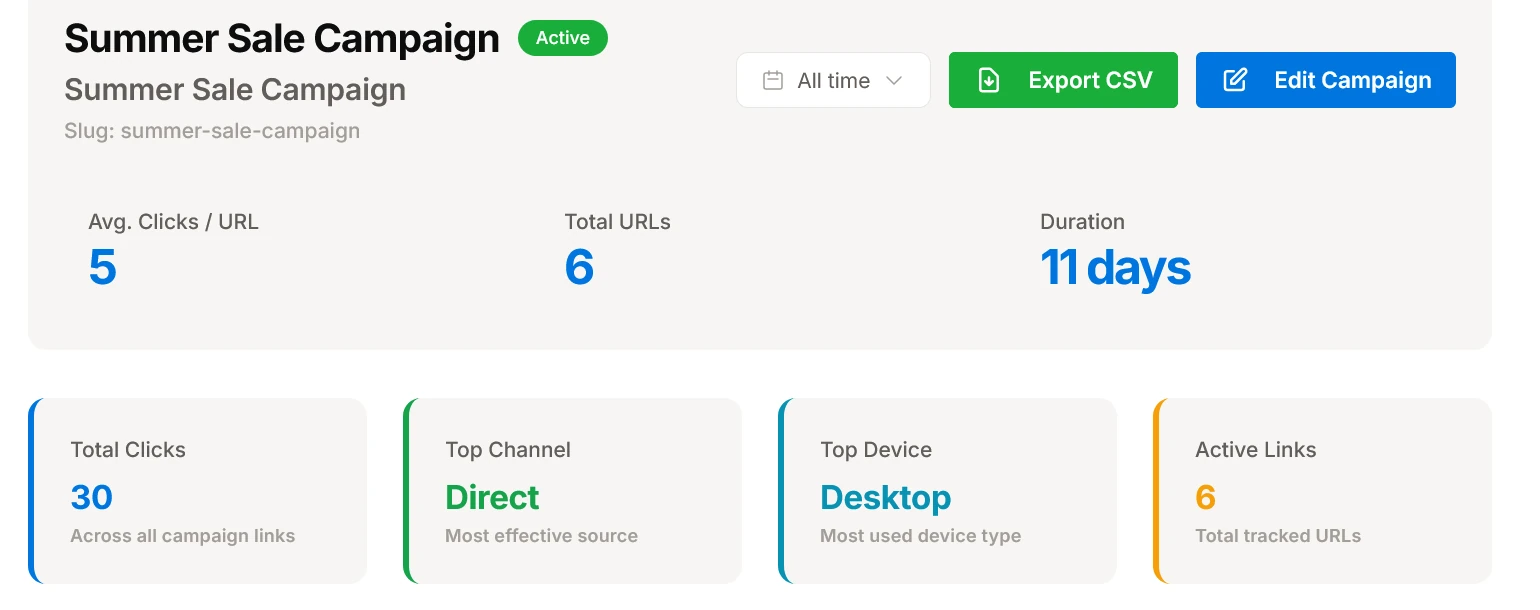Click the Top Channel card title
The image size is (1540, 610).
pos(508,450)
